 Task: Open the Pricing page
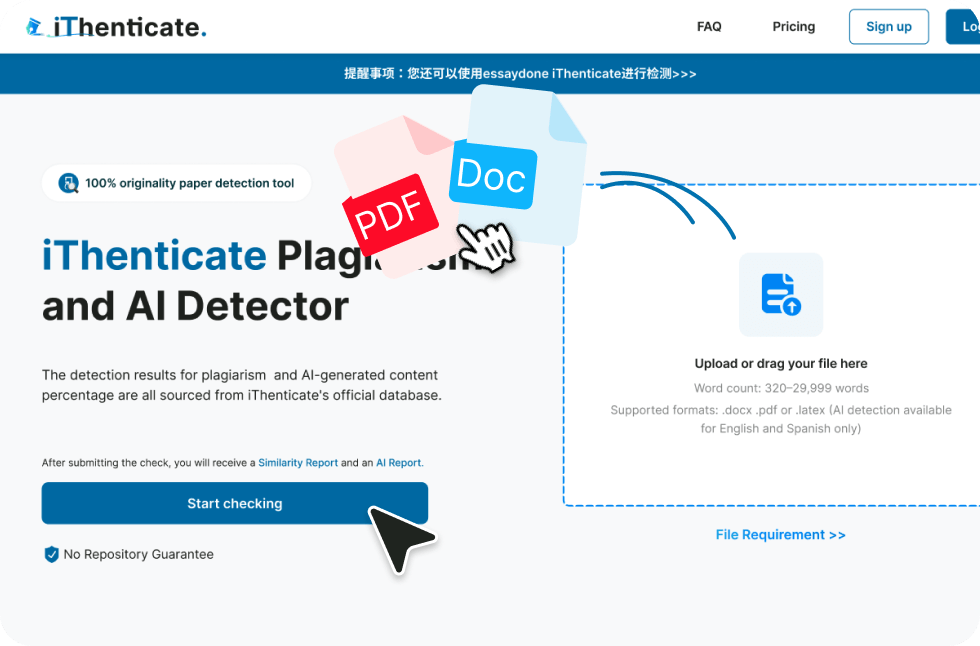click(x=793, y=26)
